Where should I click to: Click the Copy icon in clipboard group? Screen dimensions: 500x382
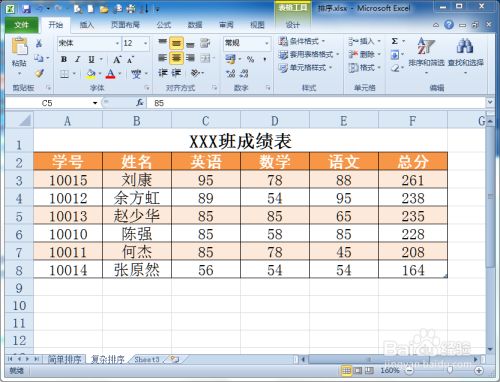point(39,58)
